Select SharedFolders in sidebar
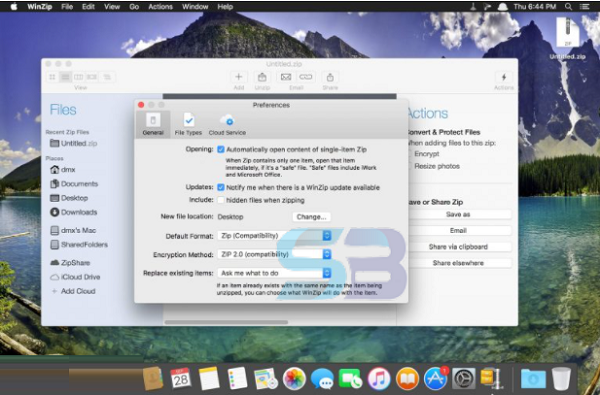The height and width of the screenshot is (395, 600). [x=79, y=245]
